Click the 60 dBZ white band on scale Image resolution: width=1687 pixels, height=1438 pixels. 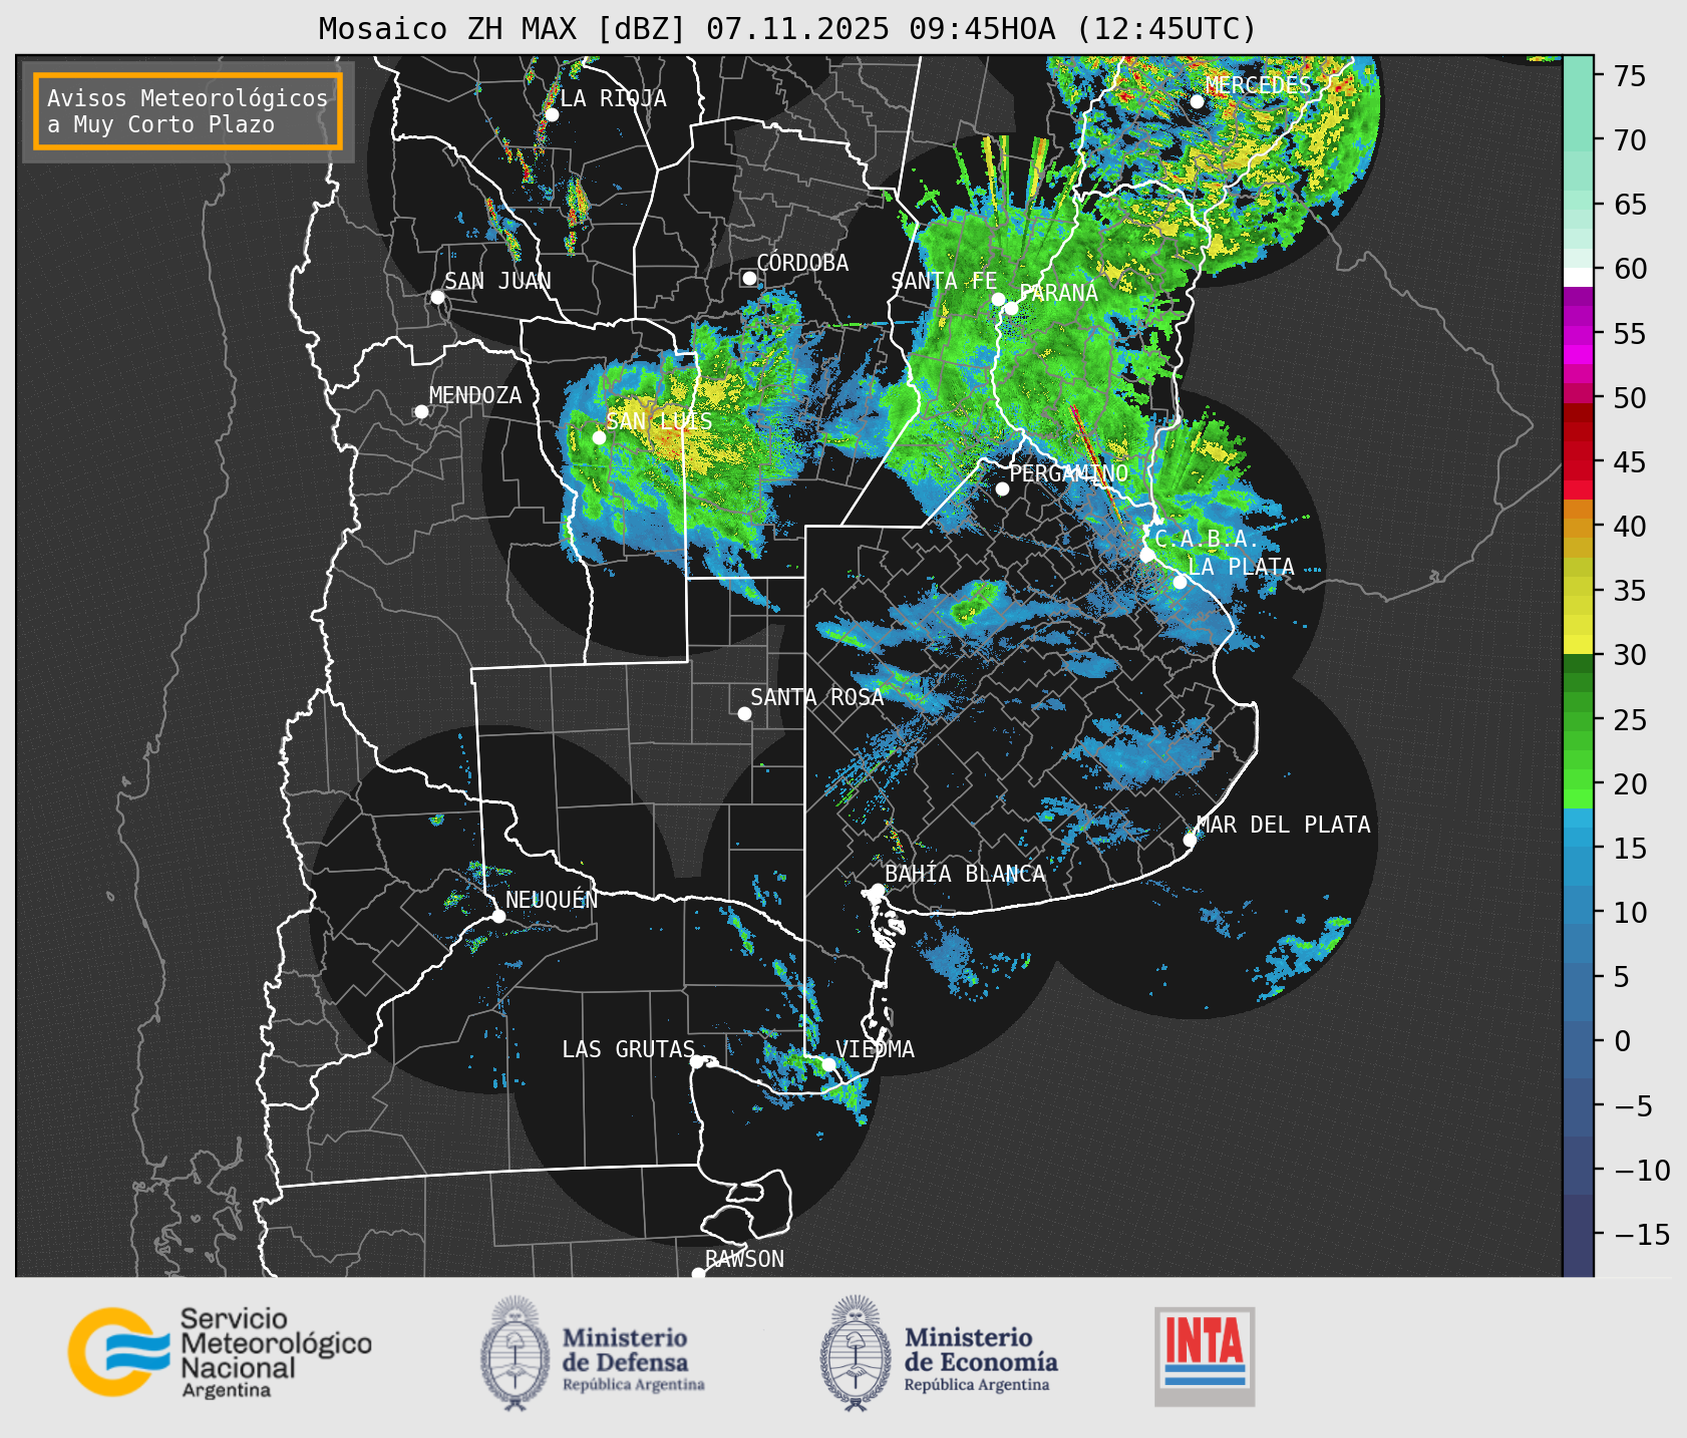pos(1578,277)
